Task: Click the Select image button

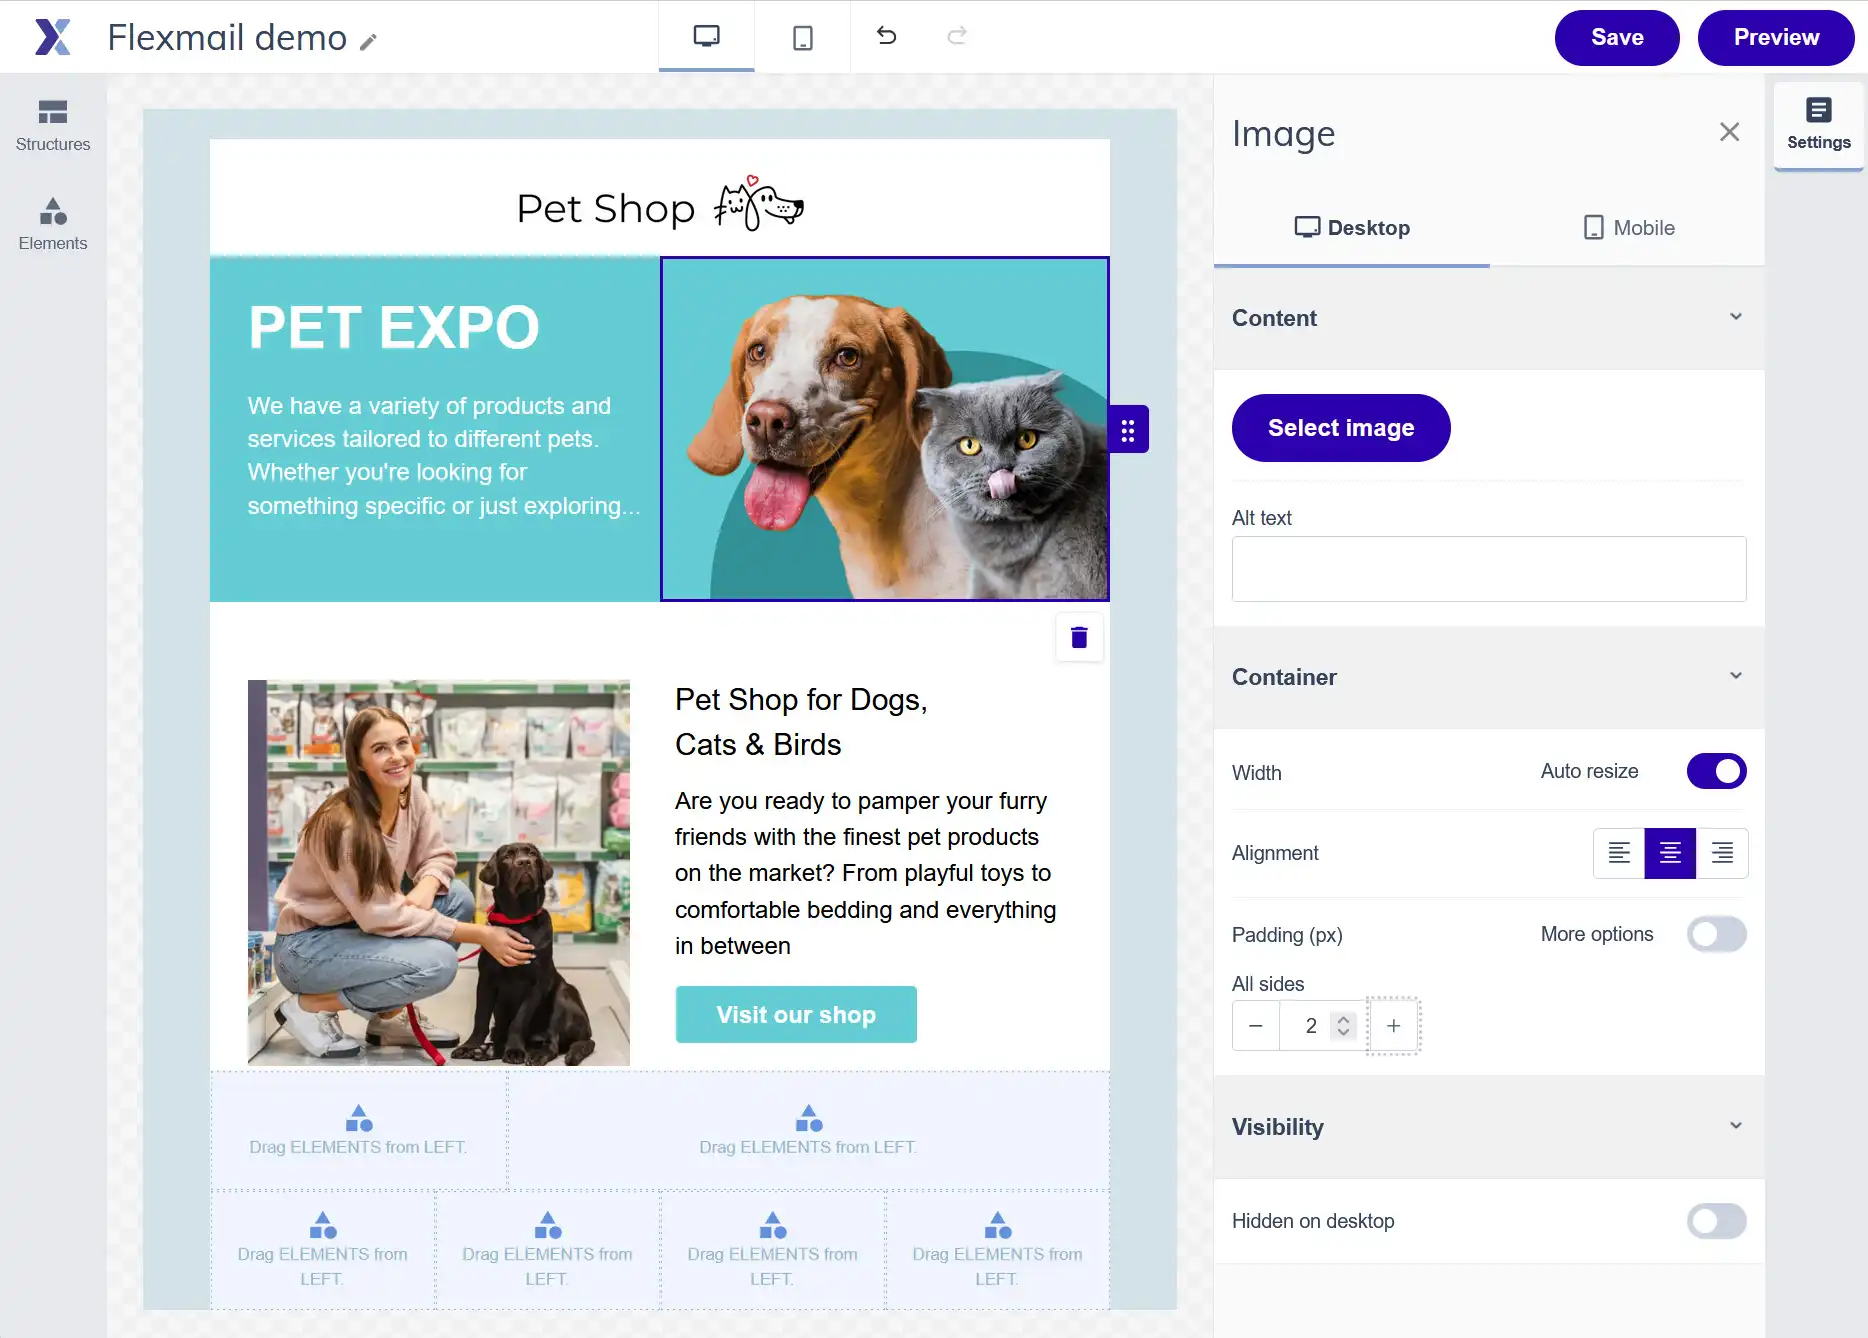Action: click(x=1340, y=428)
